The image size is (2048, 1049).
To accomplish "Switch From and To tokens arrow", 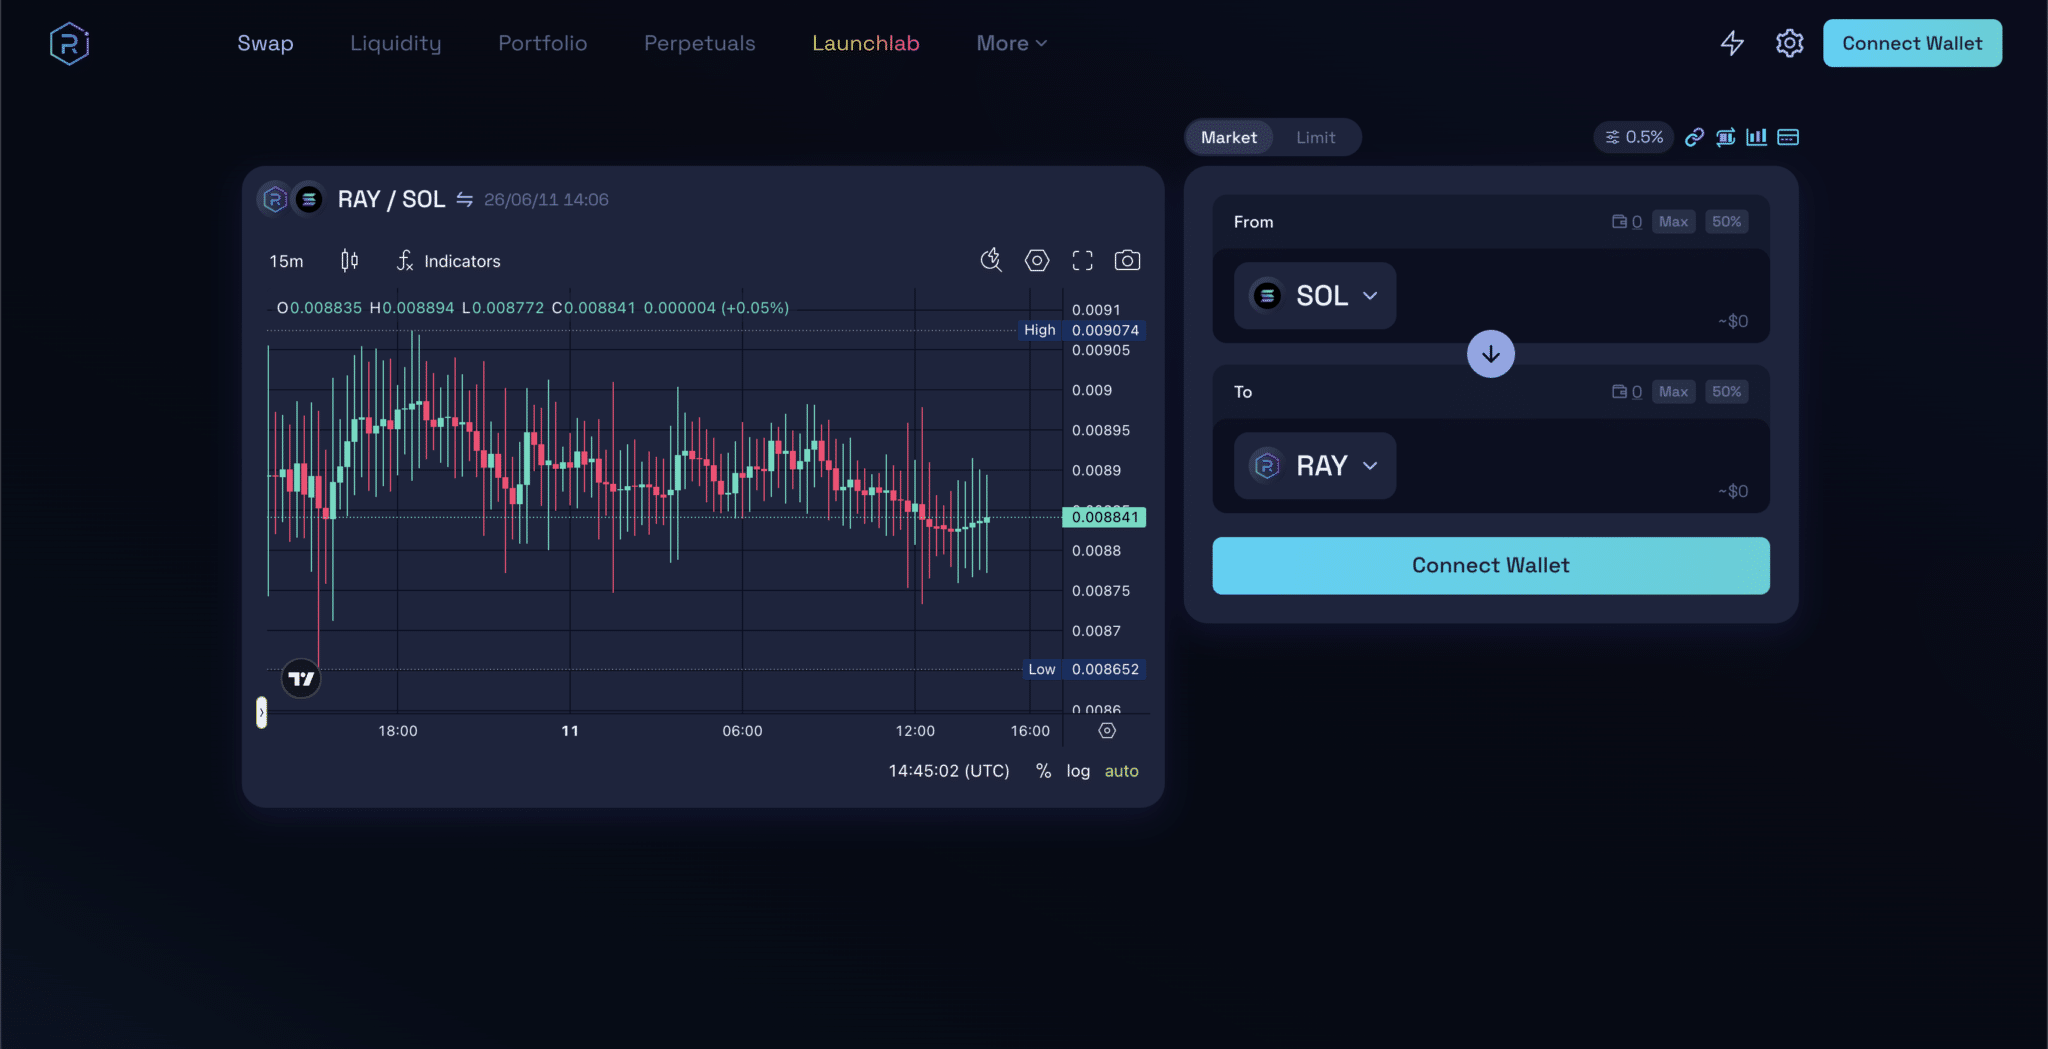I will point(1490,354).
